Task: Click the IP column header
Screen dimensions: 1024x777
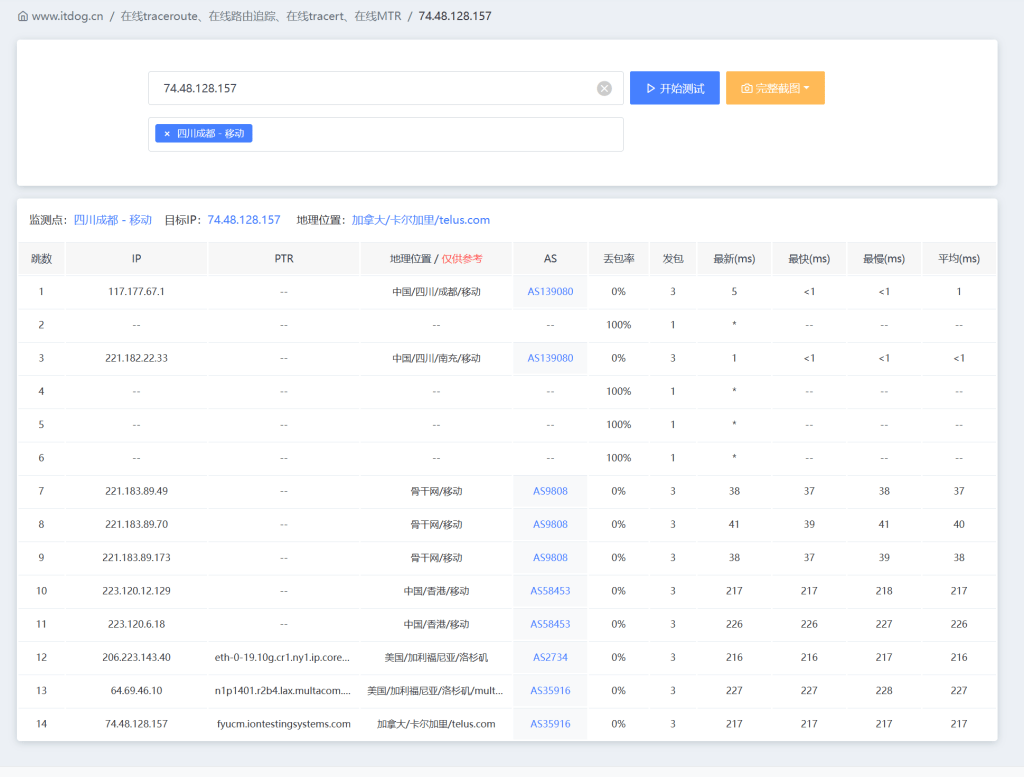Action: (x=136, y=259)
